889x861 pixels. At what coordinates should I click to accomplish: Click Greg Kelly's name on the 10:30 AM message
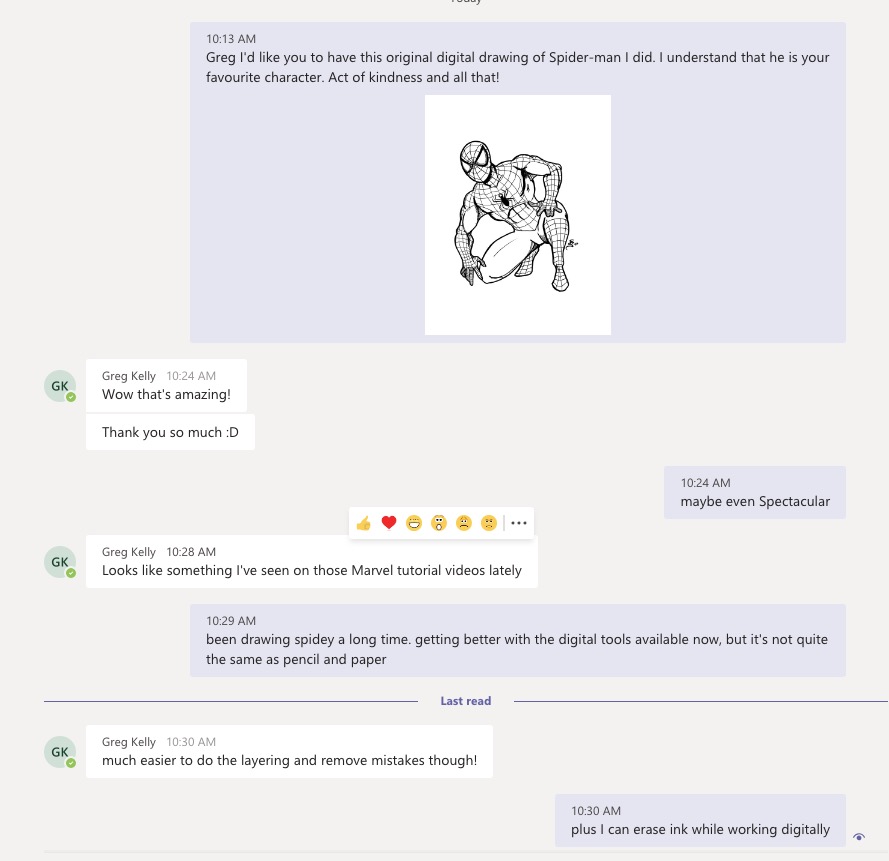129,742
